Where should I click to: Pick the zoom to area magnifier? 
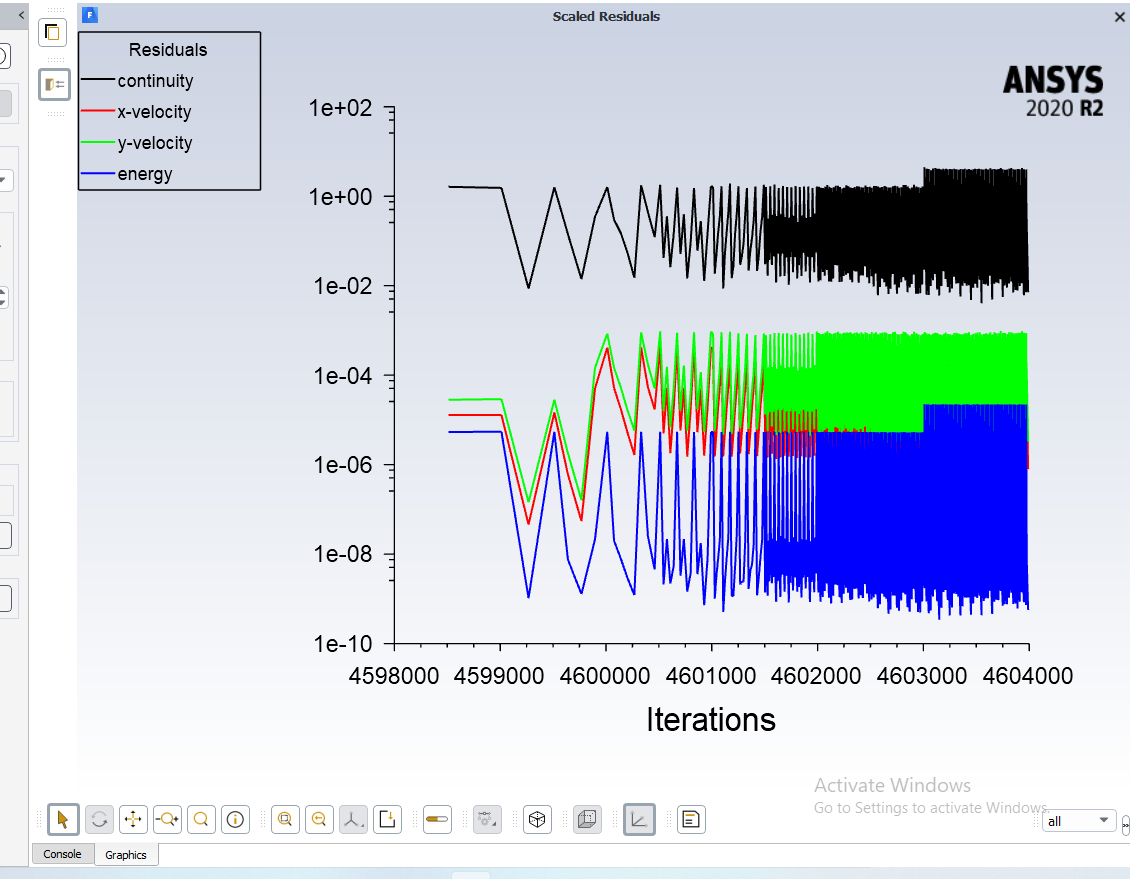[x=201, y=820]
